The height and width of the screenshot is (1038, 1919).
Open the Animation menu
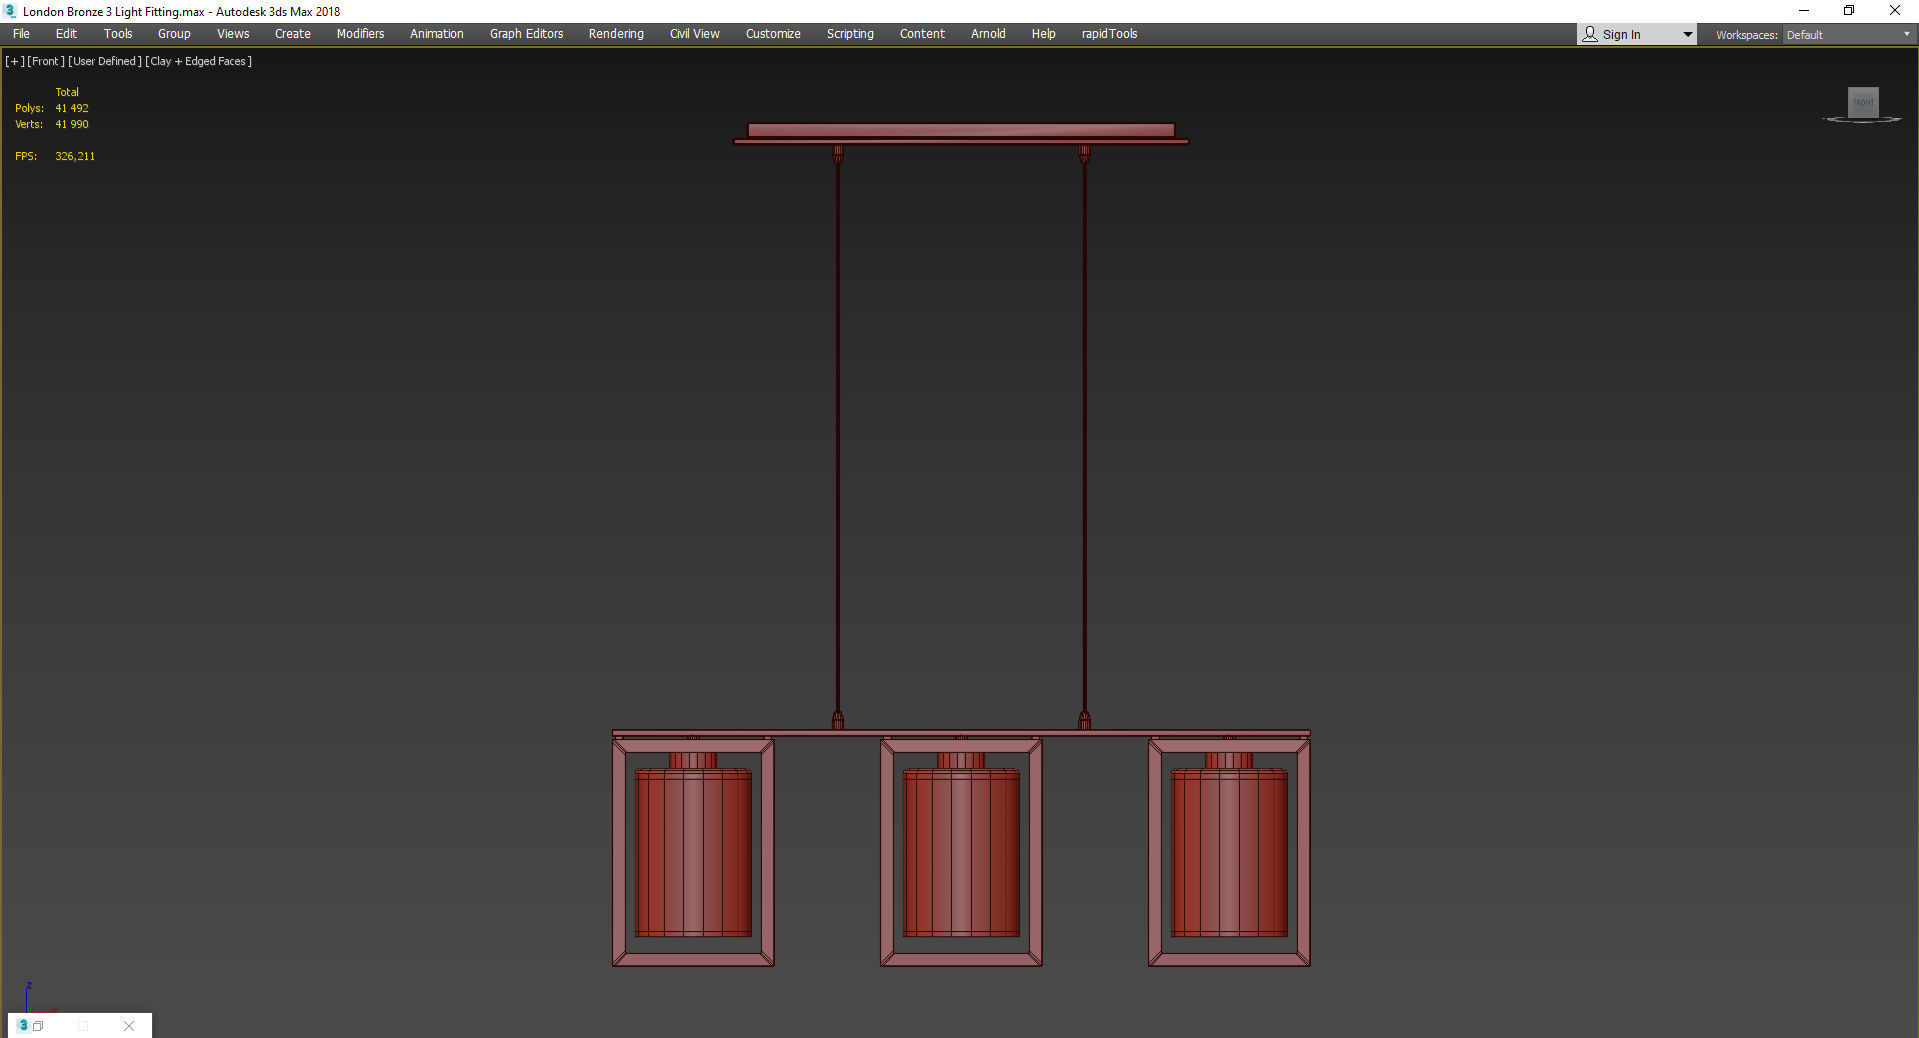click(x=437, y=34)
